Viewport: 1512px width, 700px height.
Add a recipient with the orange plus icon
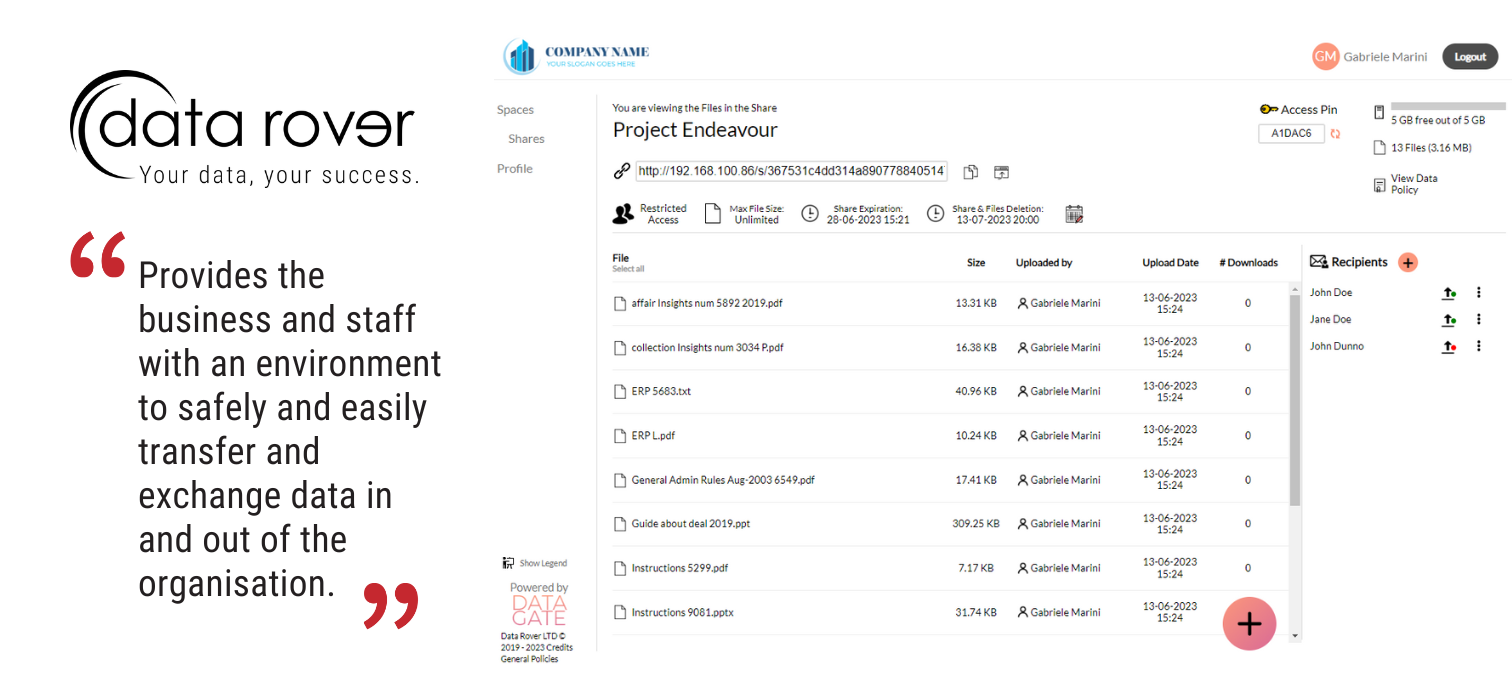pos(1407,262)
